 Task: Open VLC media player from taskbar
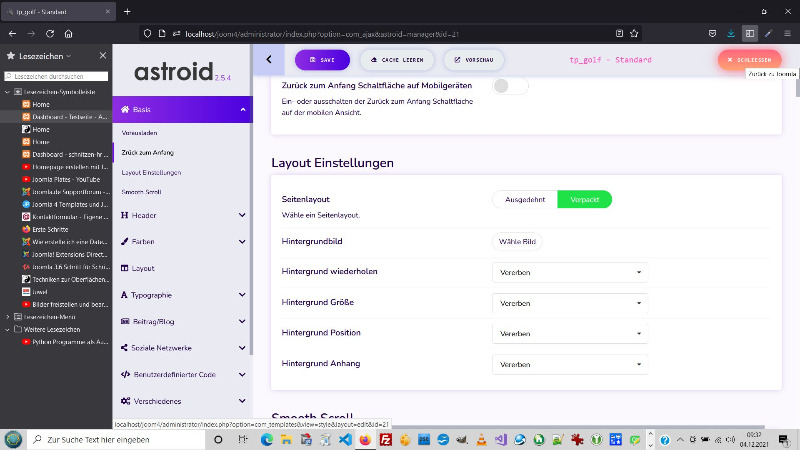point(481,439)
